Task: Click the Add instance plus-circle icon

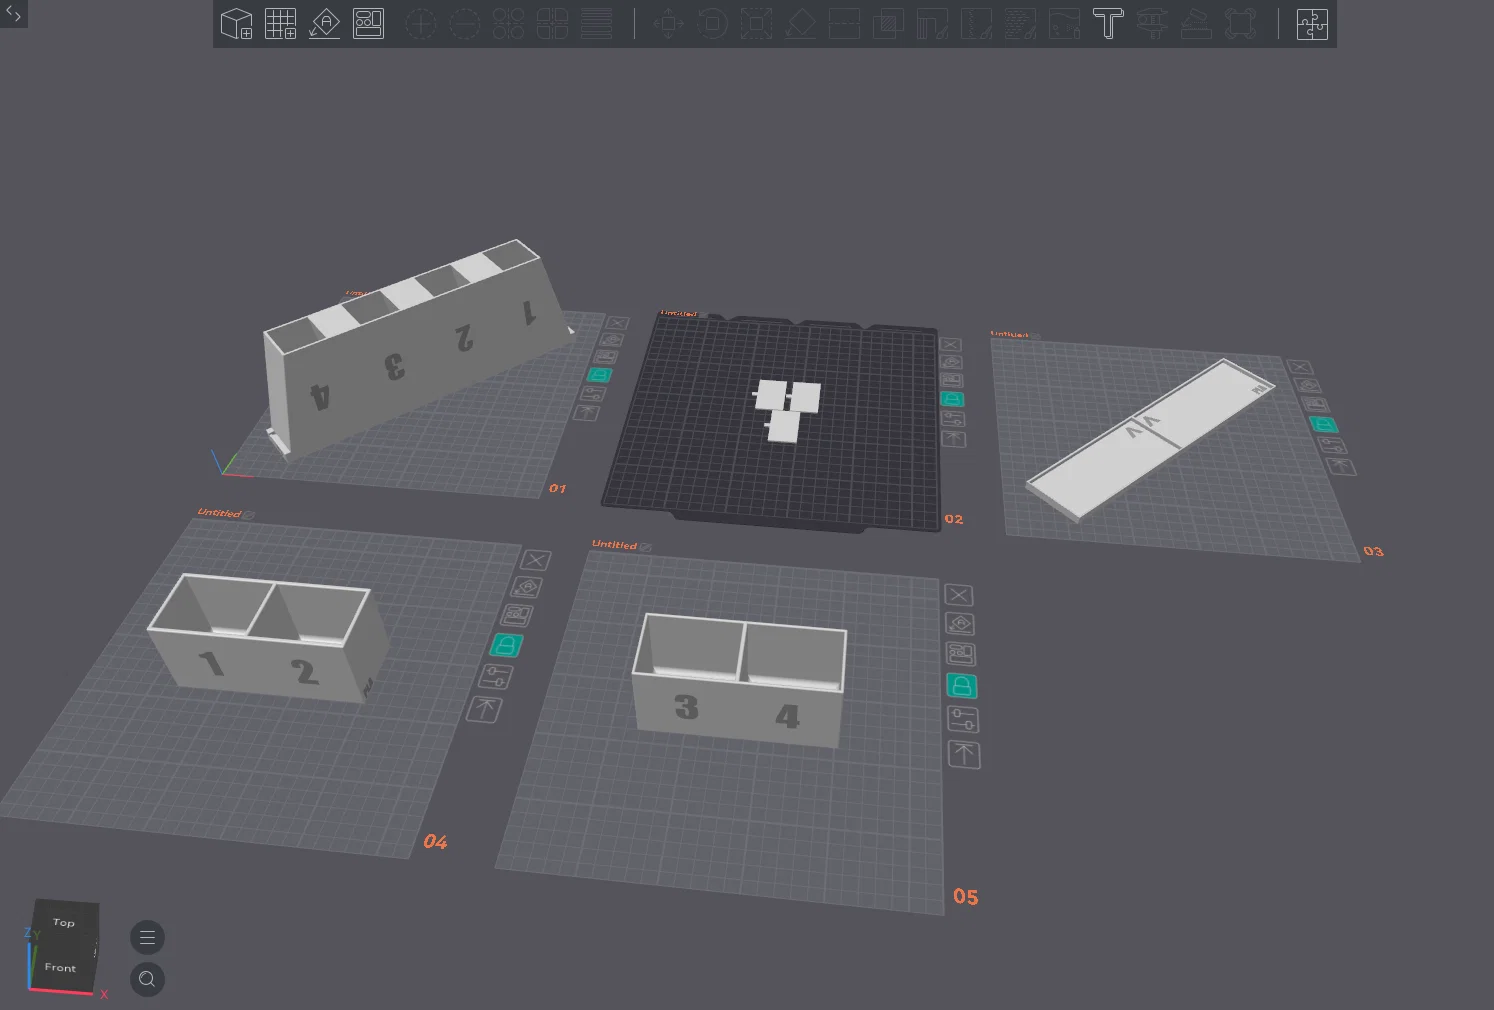Action: tap(420, 23)
